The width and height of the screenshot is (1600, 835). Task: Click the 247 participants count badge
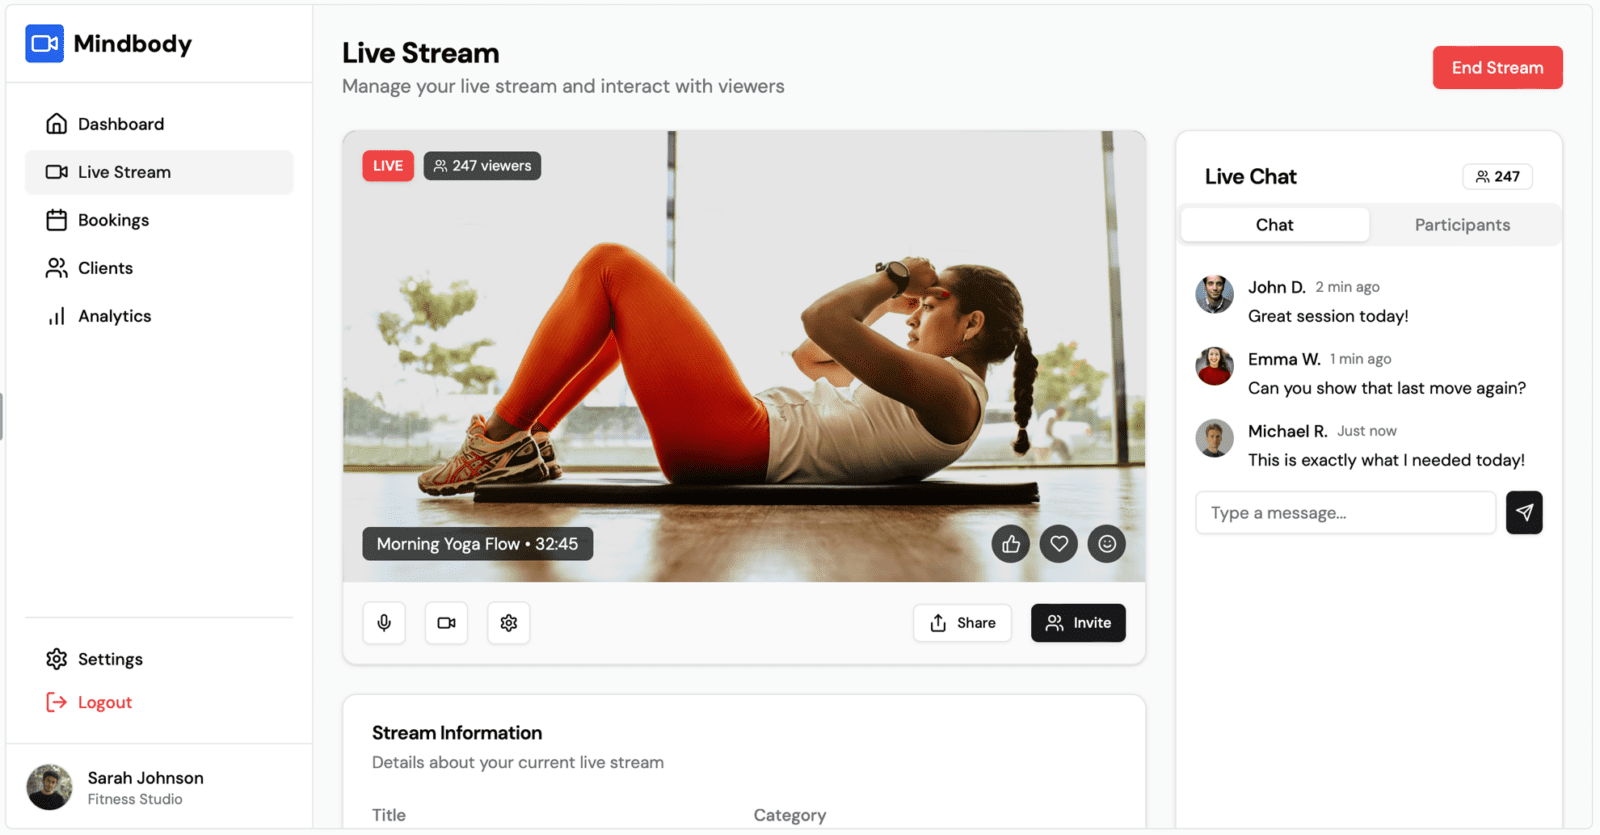pyautogui.click(x=1497, y=177)
